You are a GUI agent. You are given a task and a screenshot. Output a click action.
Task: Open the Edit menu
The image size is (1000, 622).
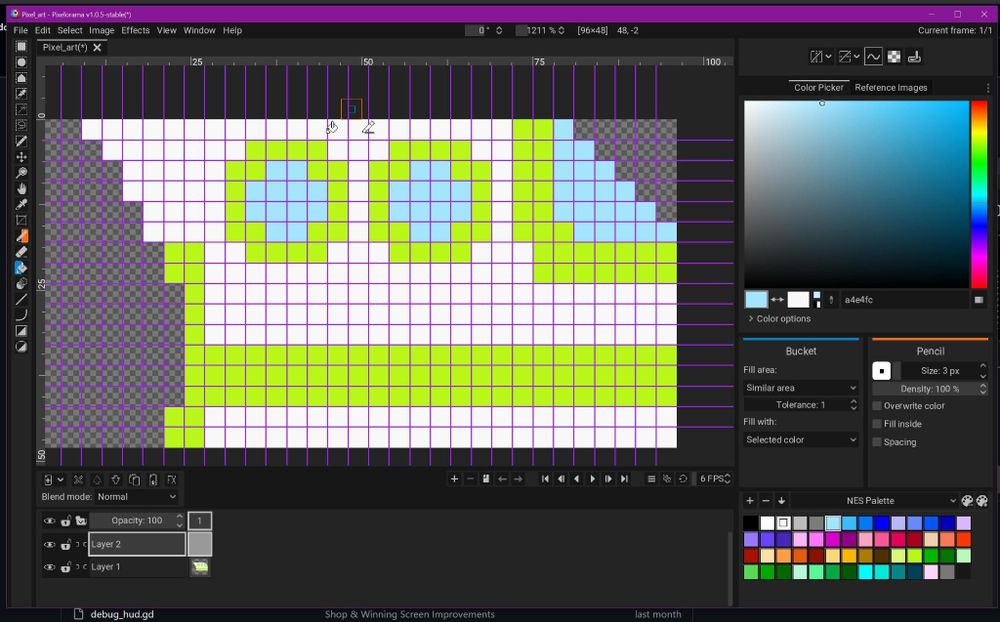pyautogui.click(x=43, y=30)
